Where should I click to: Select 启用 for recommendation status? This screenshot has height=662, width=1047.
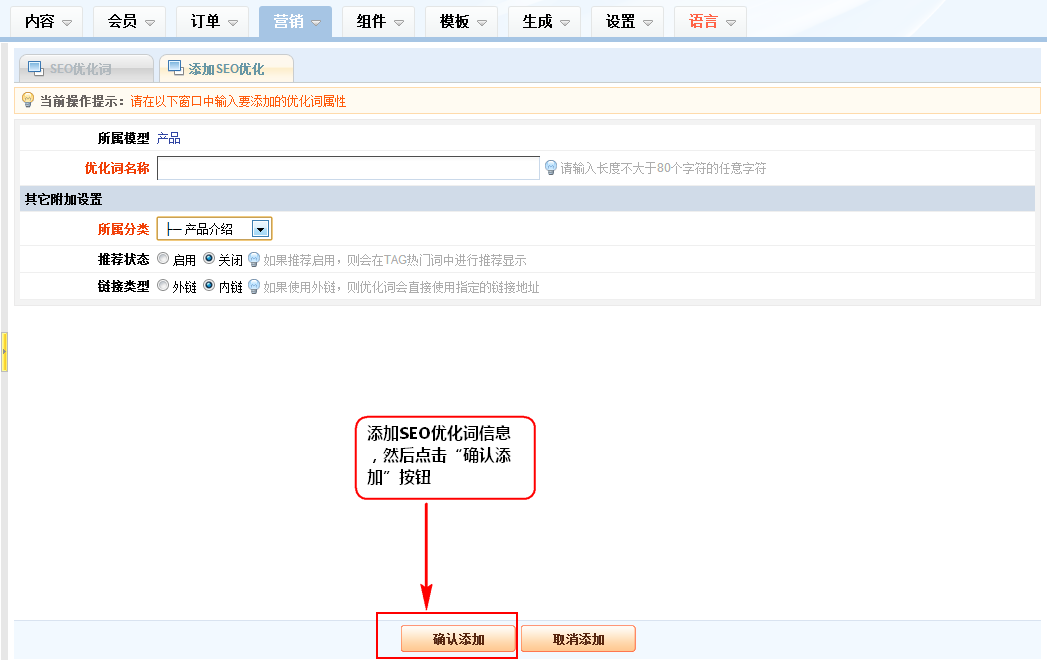[x=163, y=259]
